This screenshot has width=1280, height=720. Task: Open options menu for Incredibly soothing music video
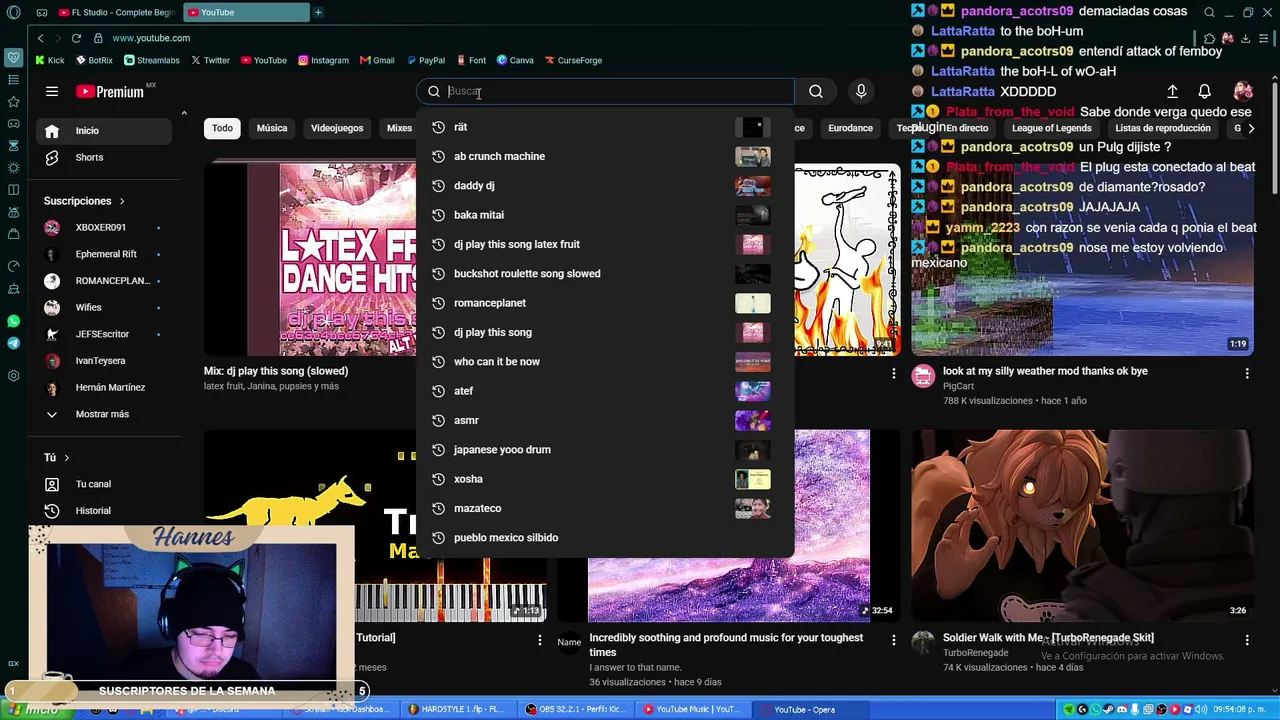pyautogui.click(x=894, y=639)
